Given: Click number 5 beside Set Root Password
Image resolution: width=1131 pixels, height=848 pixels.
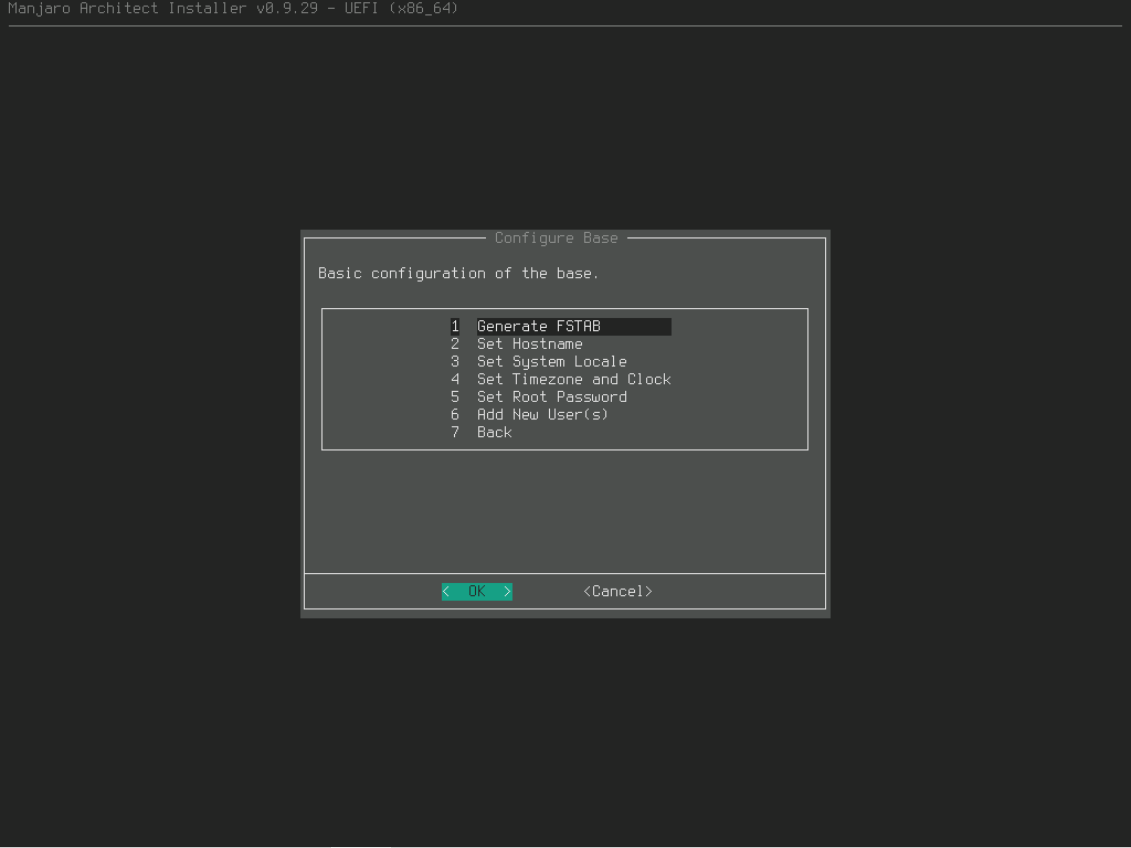Looking at the screenshot, I should click(455, 397).
